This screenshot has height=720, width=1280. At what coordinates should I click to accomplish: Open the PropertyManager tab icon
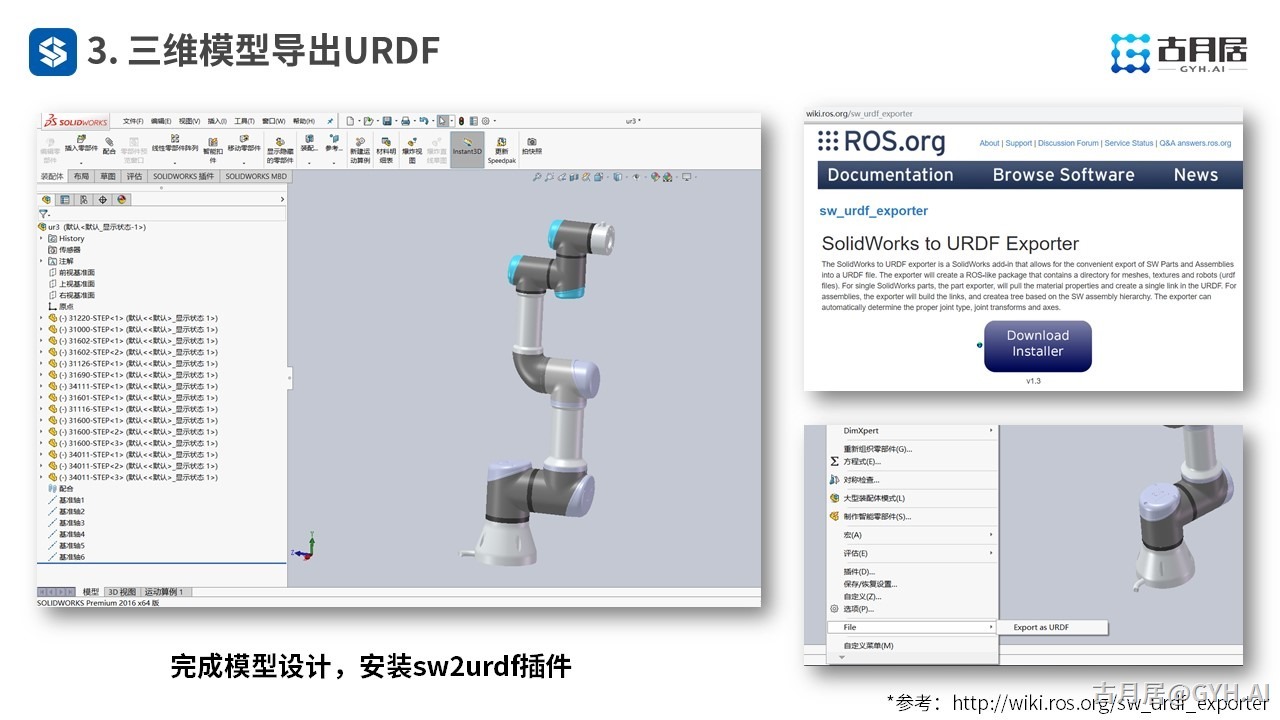point(65,199)
